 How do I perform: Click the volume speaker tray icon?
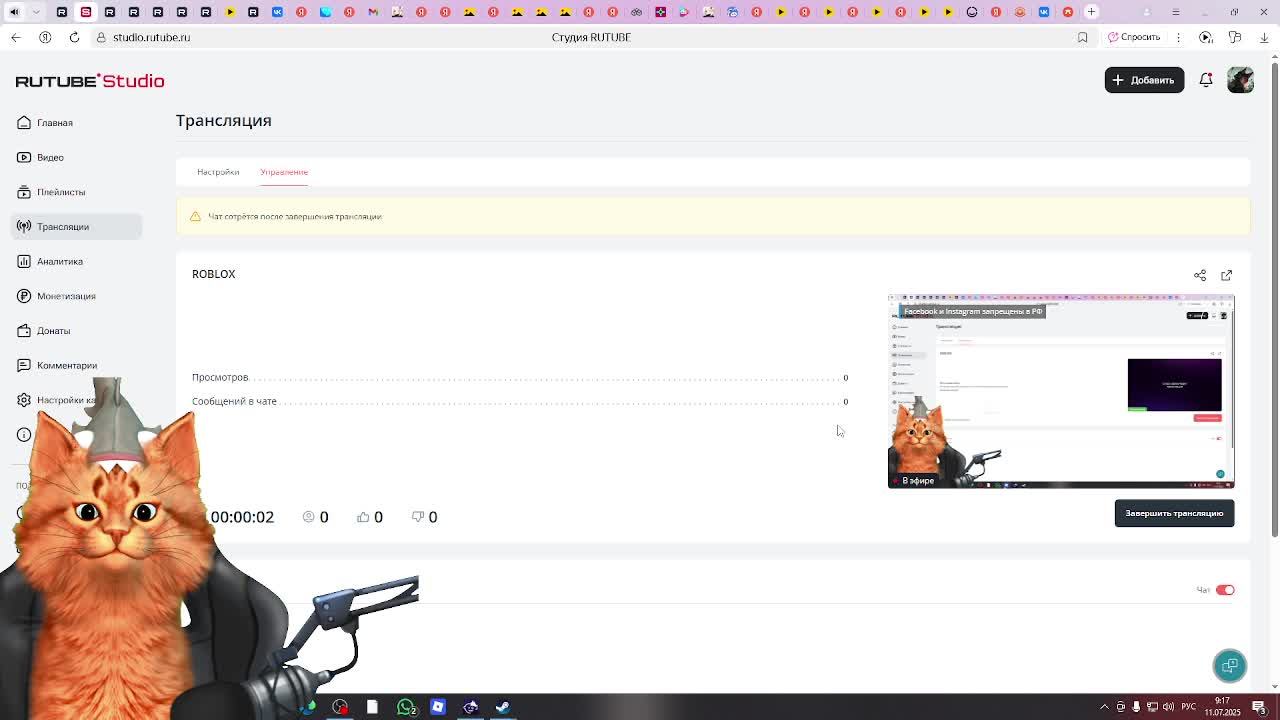pyautogui.click(x=1168, y=707)
